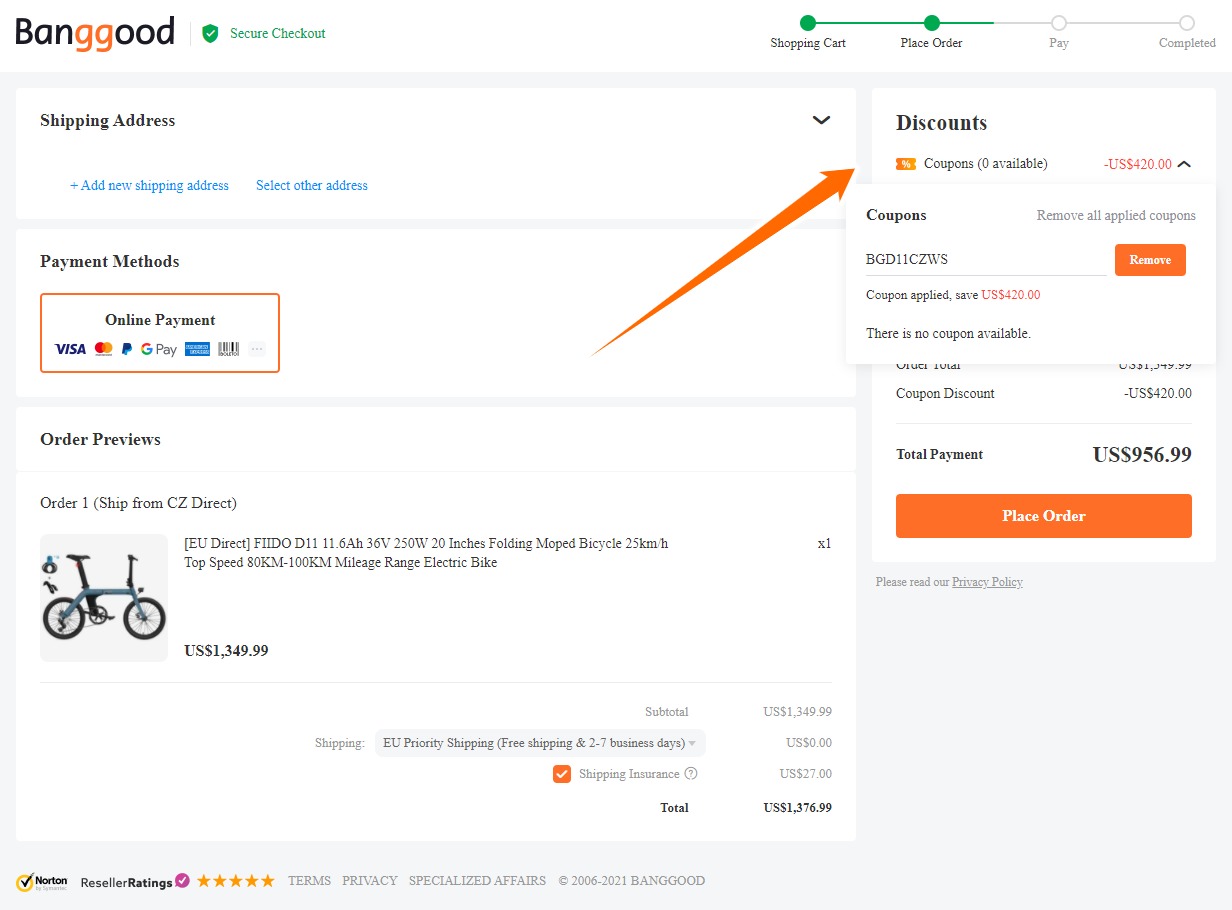The height and width of the screenshot is (910, 1232).
Task: Click the more payment options ellipsis icon
Action: pyautogui.click(x=258, y=349)
